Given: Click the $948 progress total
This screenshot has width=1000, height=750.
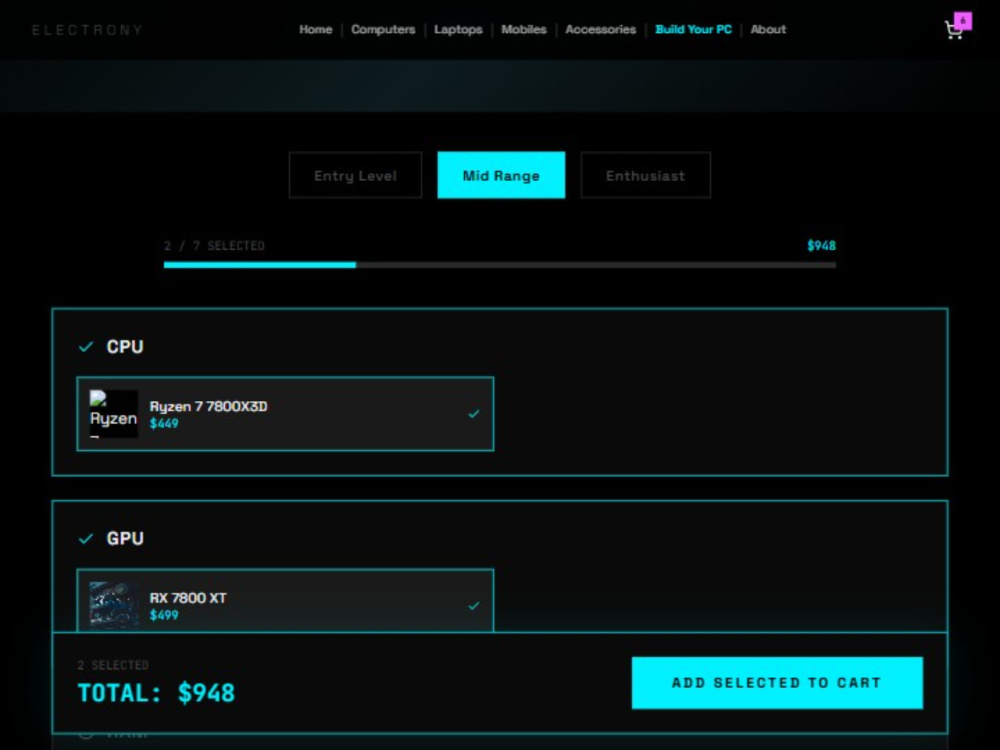Looking at the screenshot, I should click(x=821, y=246).
